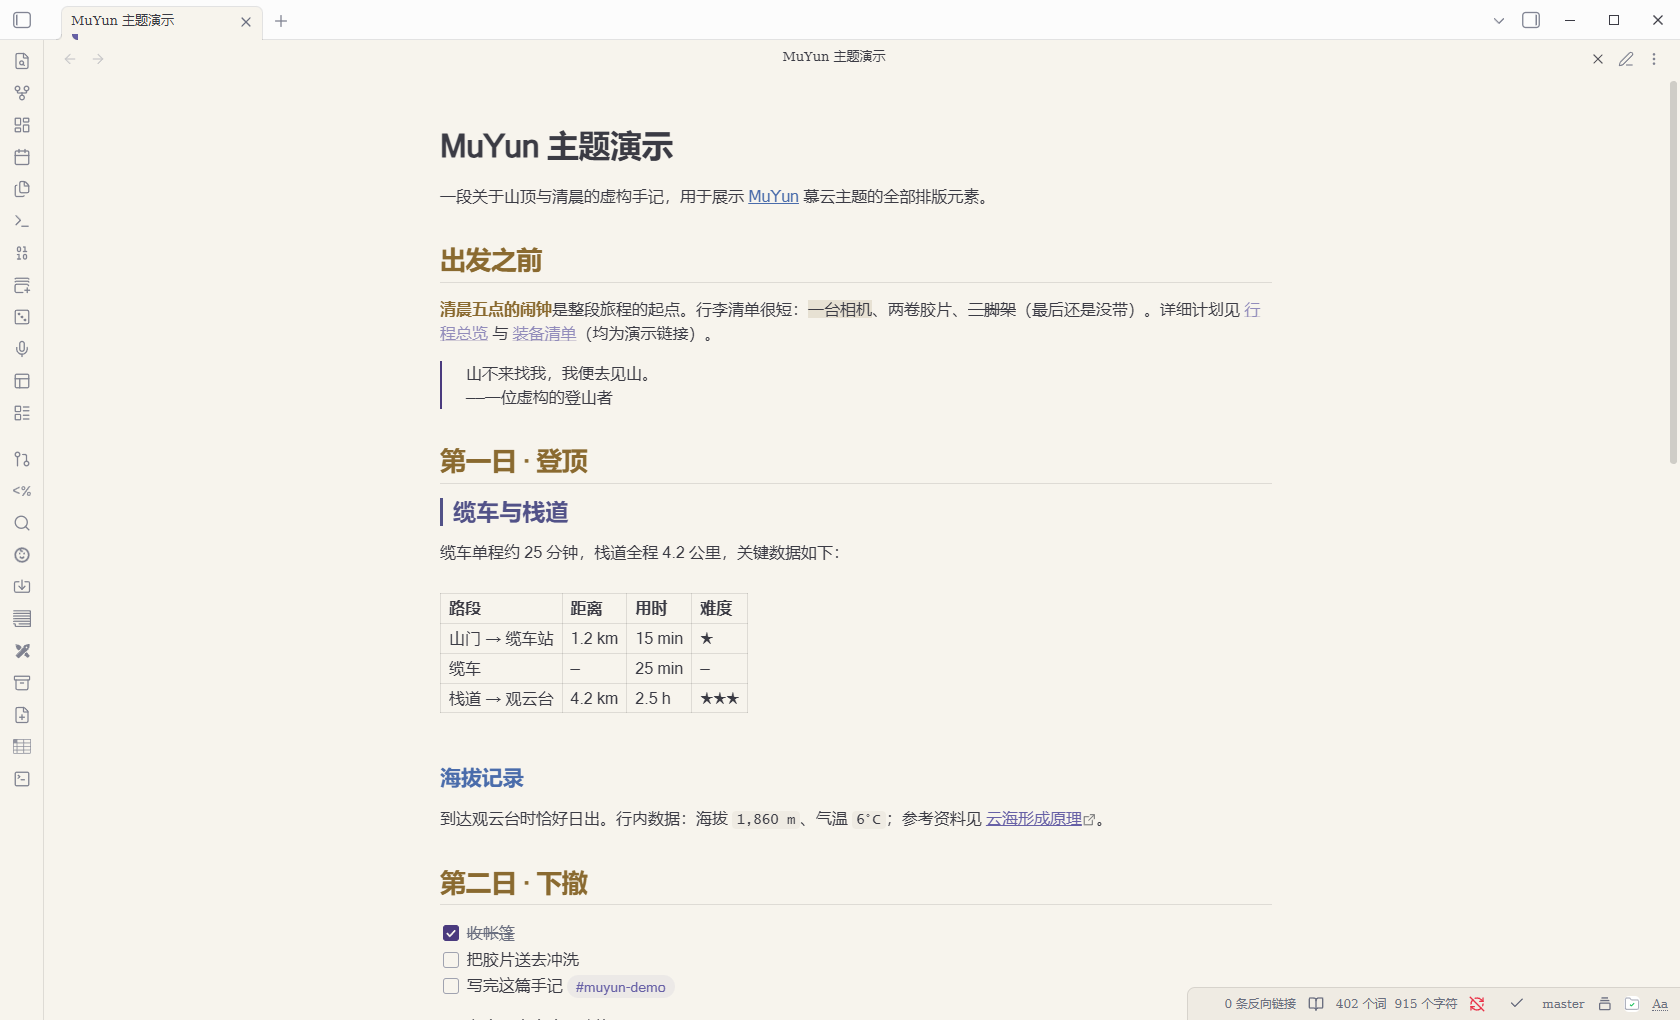Check the 写完这篇手记 task checkbox
Image resolution: width=1680 pixels, height=1020 pixels.
point(451,986)
